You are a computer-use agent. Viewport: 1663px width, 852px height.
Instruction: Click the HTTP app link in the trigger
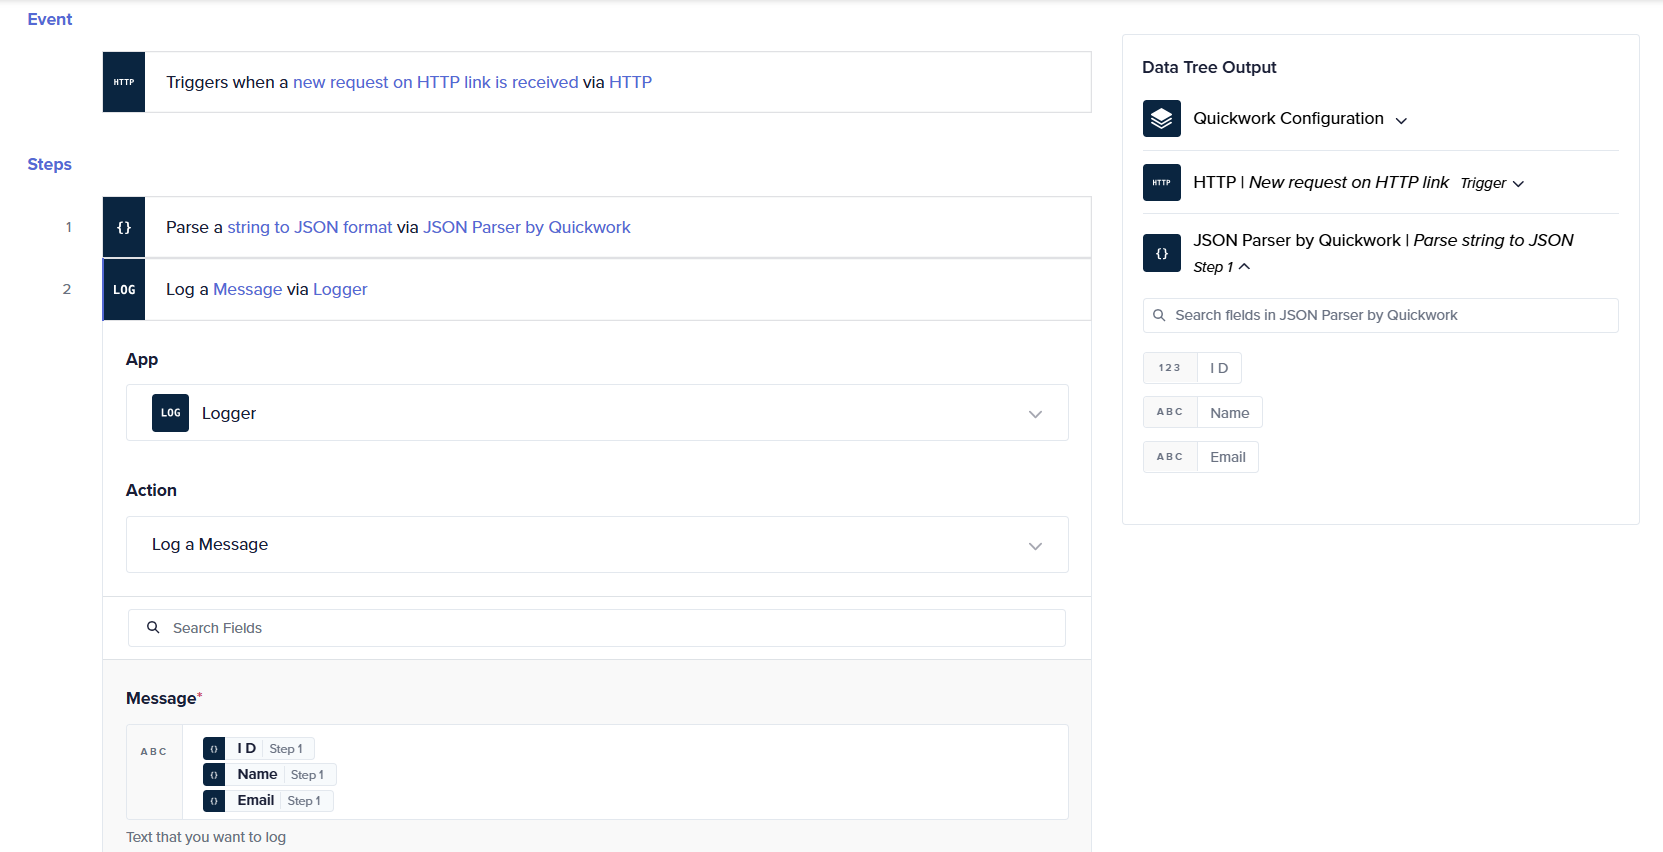630,82
